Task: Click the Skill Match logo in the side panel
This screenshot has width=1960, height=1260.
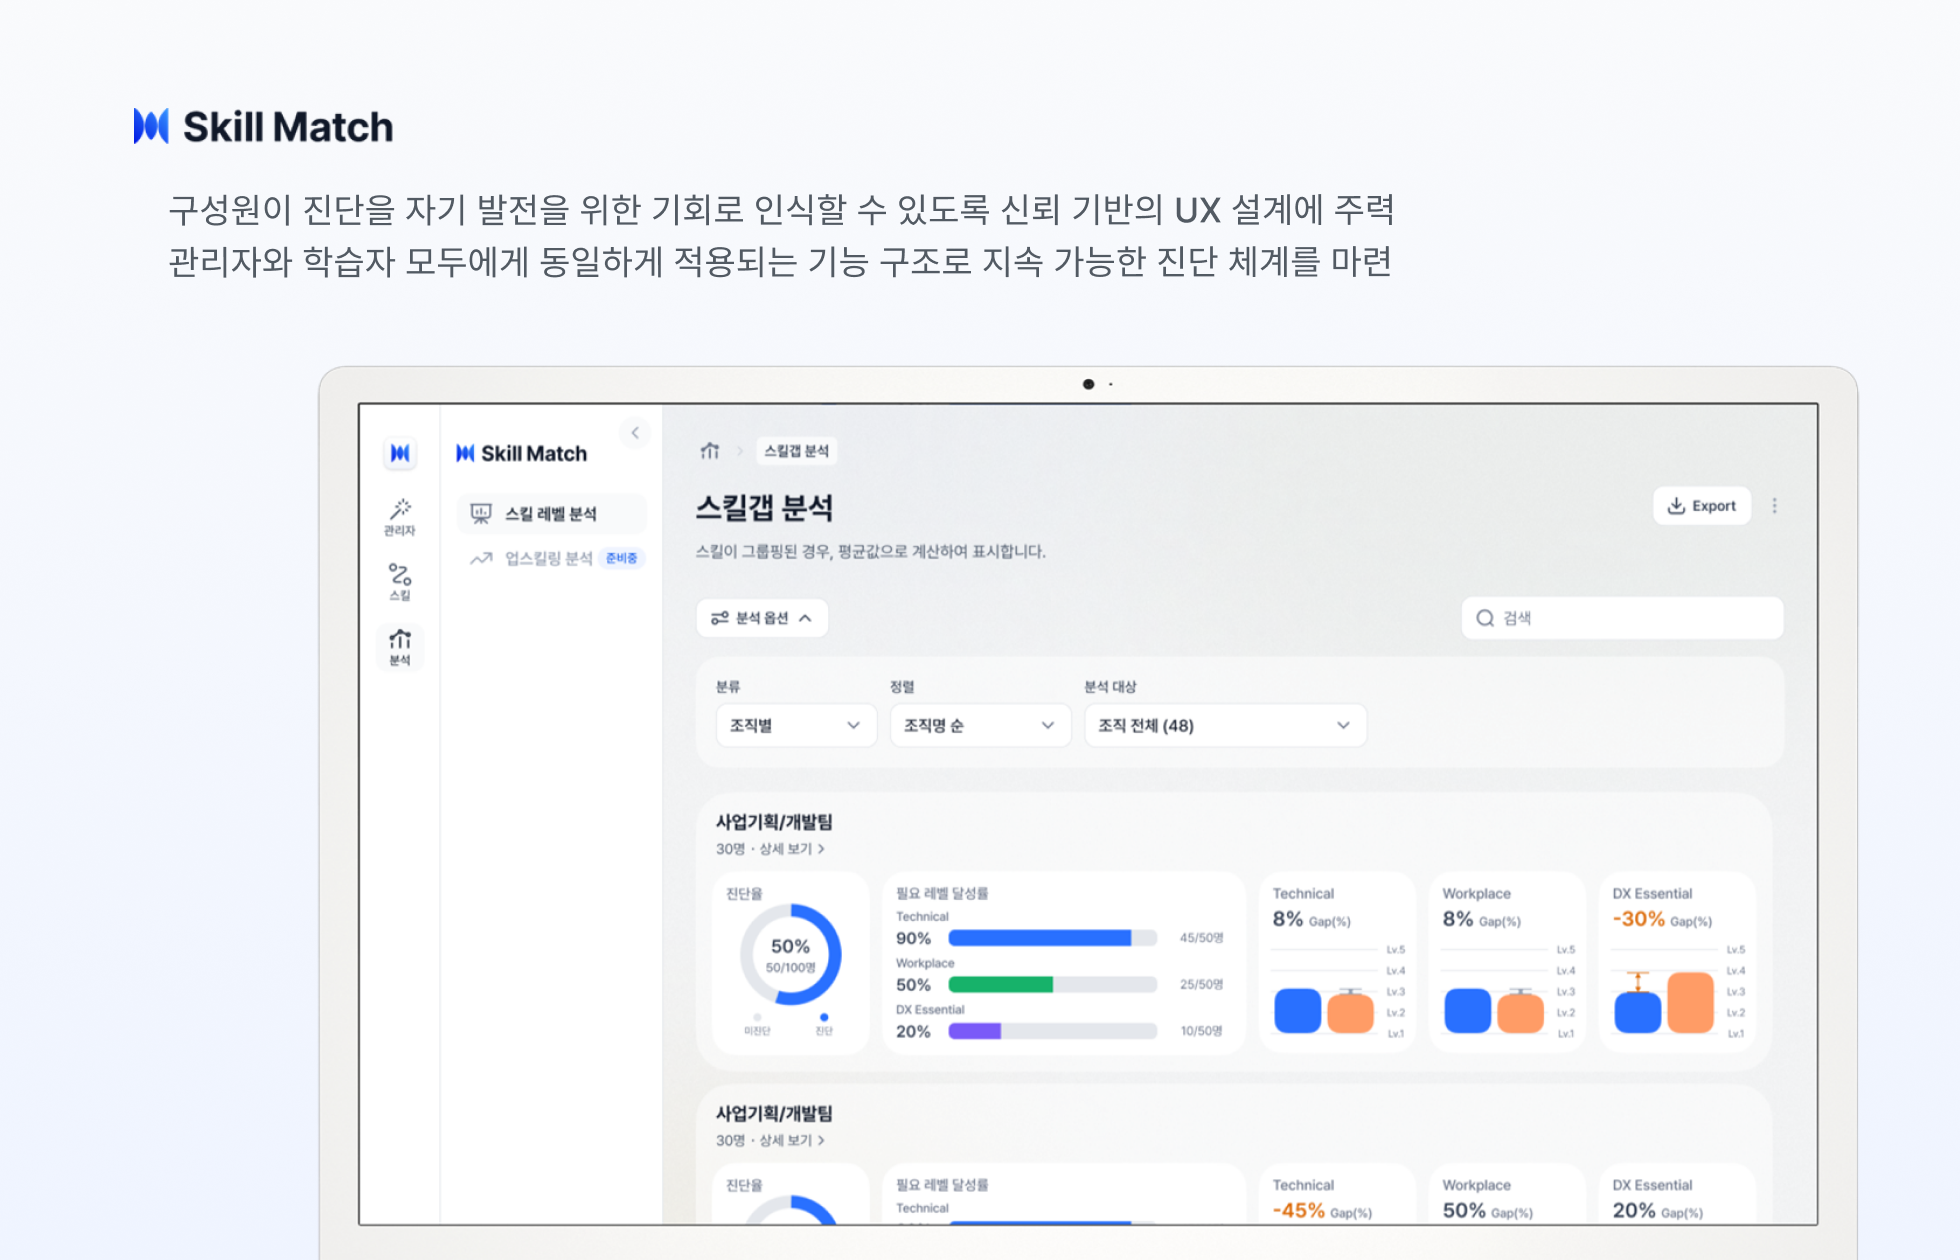Action: pyautogui.click(x=522, y=453)
